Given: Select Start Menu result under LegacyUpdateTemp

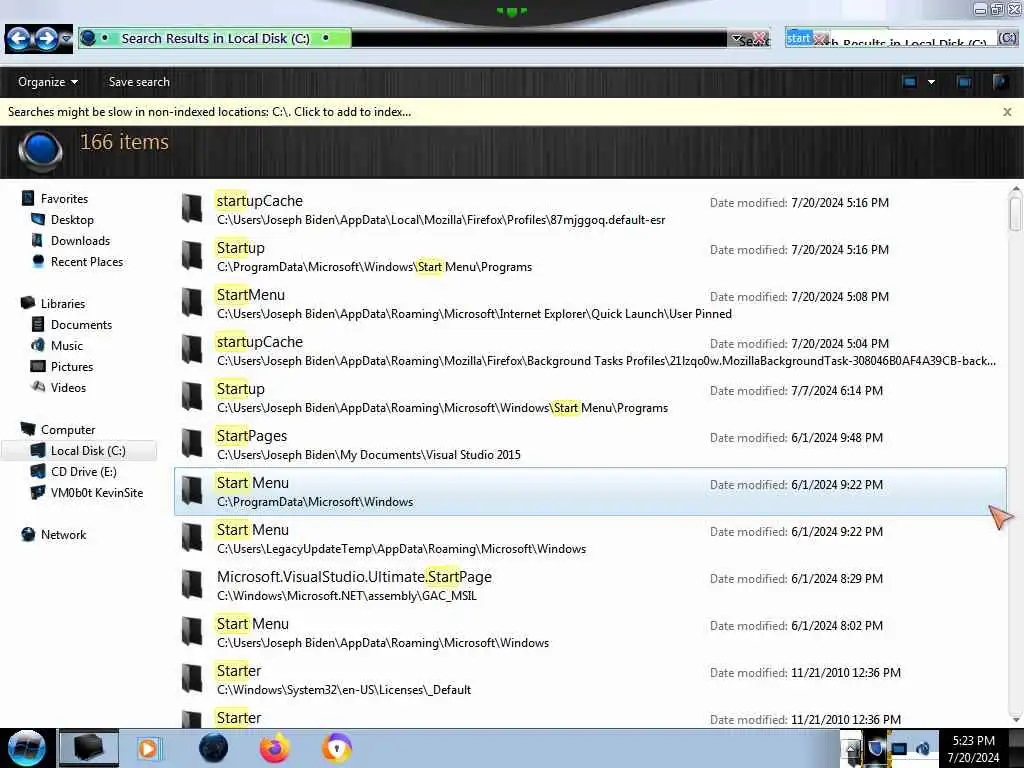Looking at the screenshot, I should pyautogui.click(x=590, y=538).
